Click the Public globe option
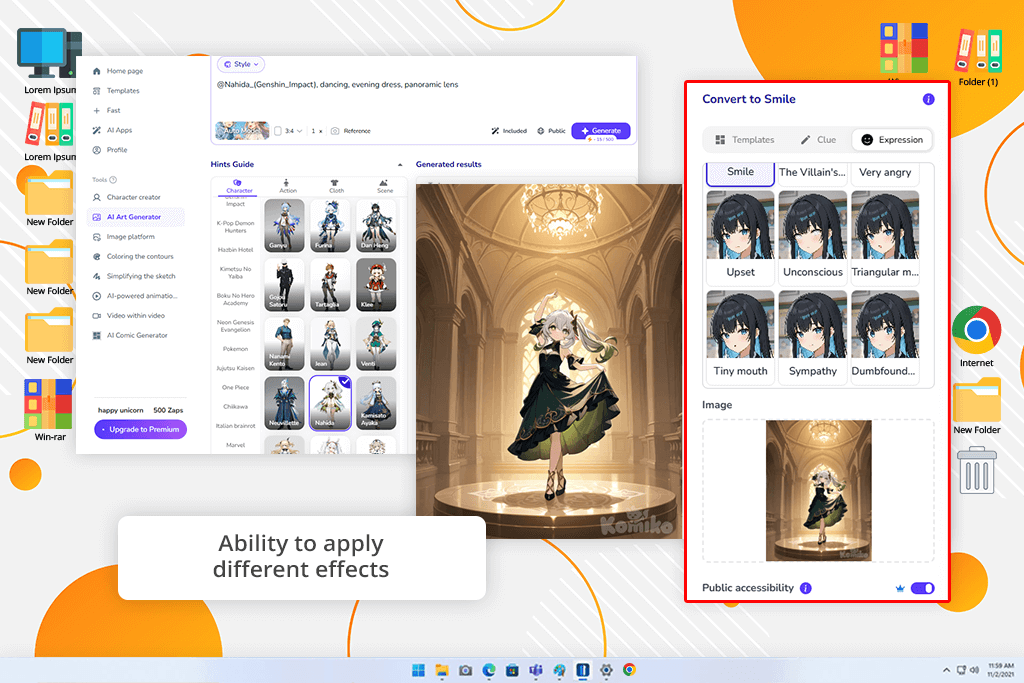1024x683 pixels. click(x=551, y=131)
